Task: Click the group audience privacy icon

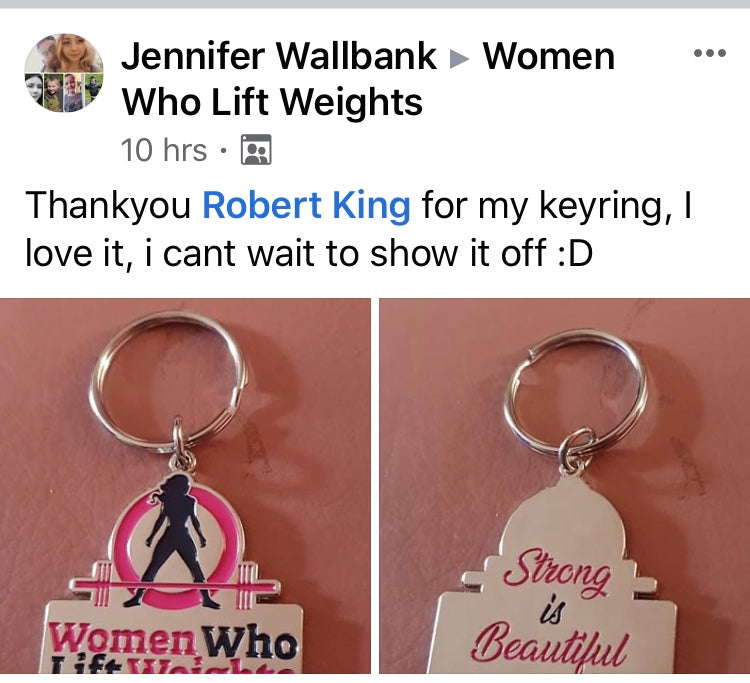Action: (x=256, y=150)
